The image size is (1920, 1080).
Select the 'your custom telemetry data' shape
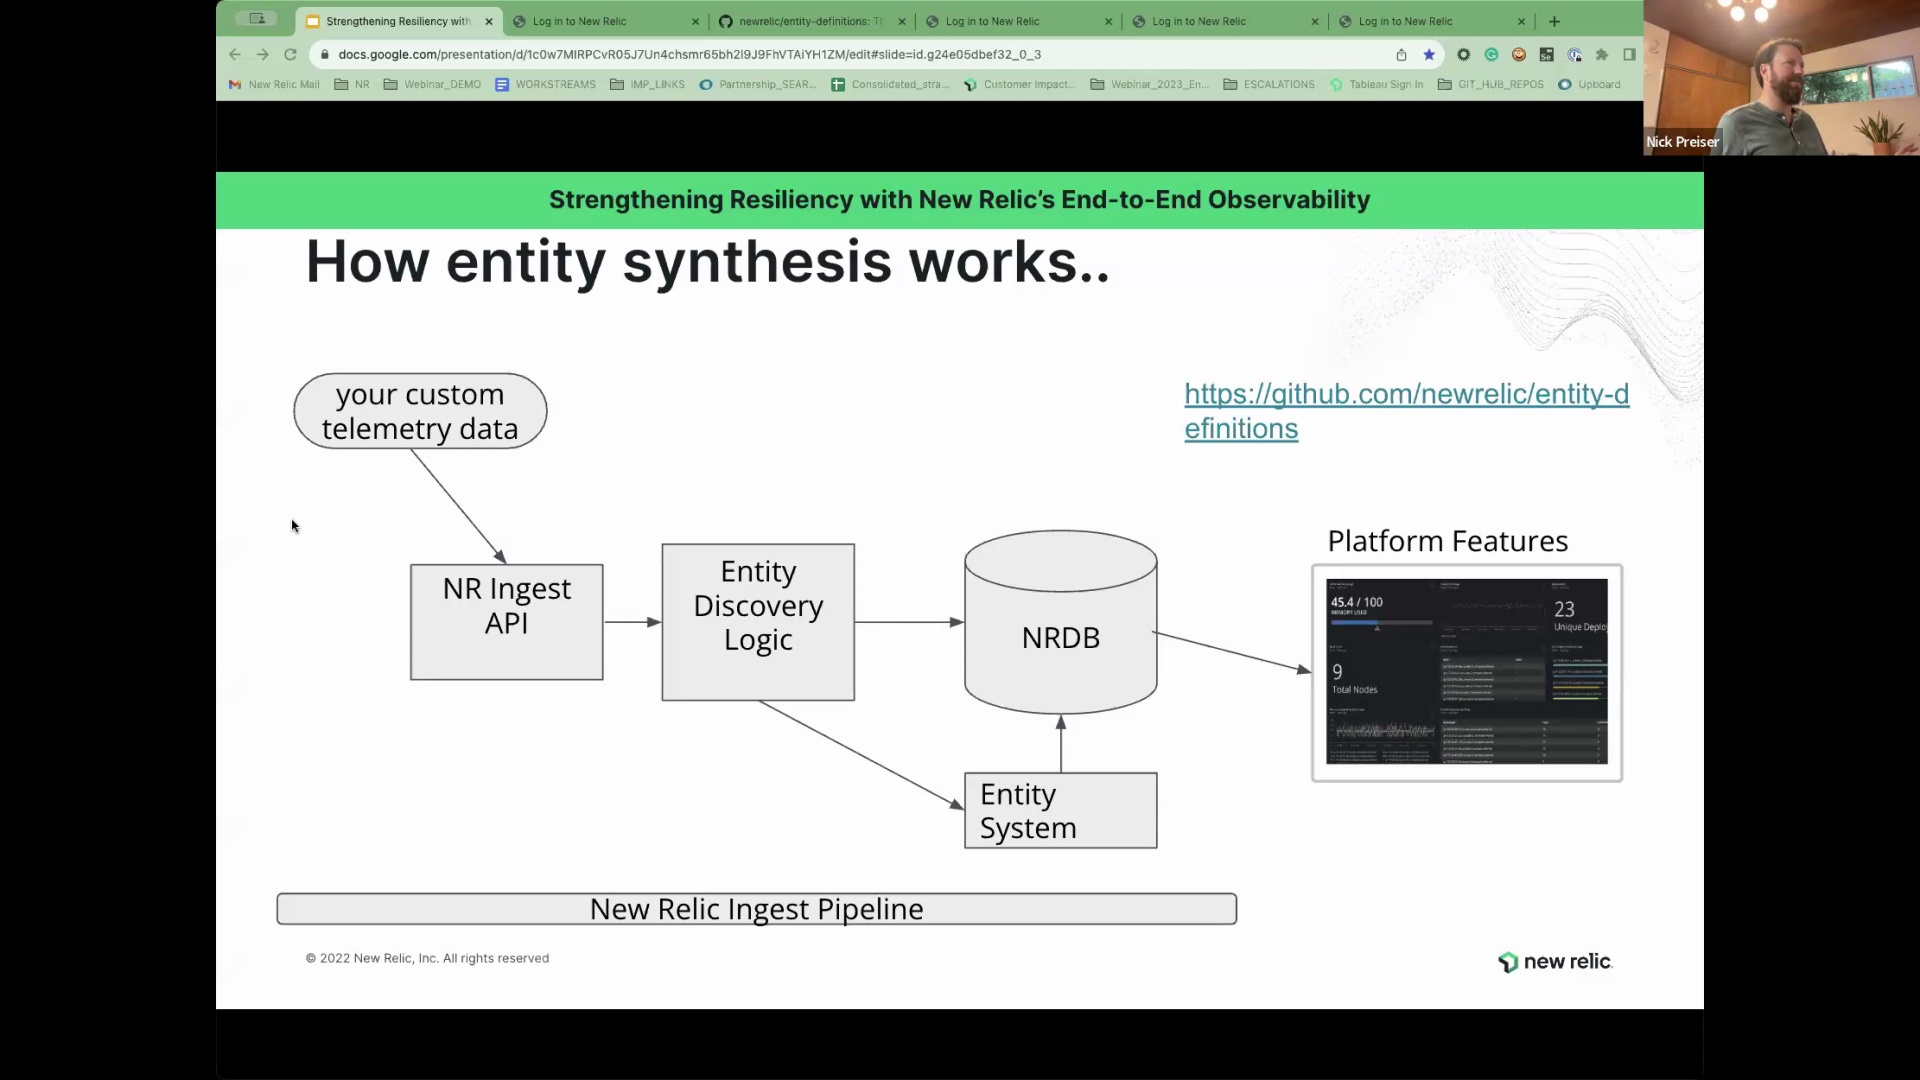tap(420, 411)
